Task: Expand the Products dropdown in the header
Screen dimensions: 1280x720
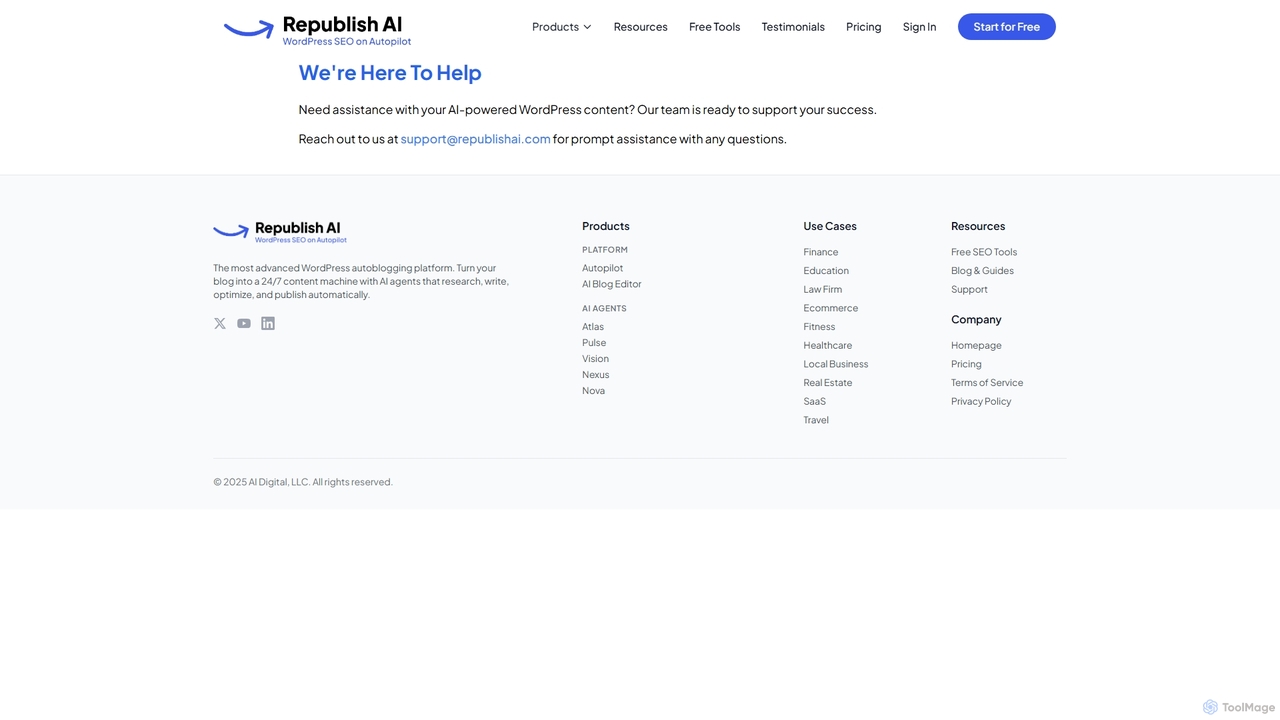Action: [562, 27]
